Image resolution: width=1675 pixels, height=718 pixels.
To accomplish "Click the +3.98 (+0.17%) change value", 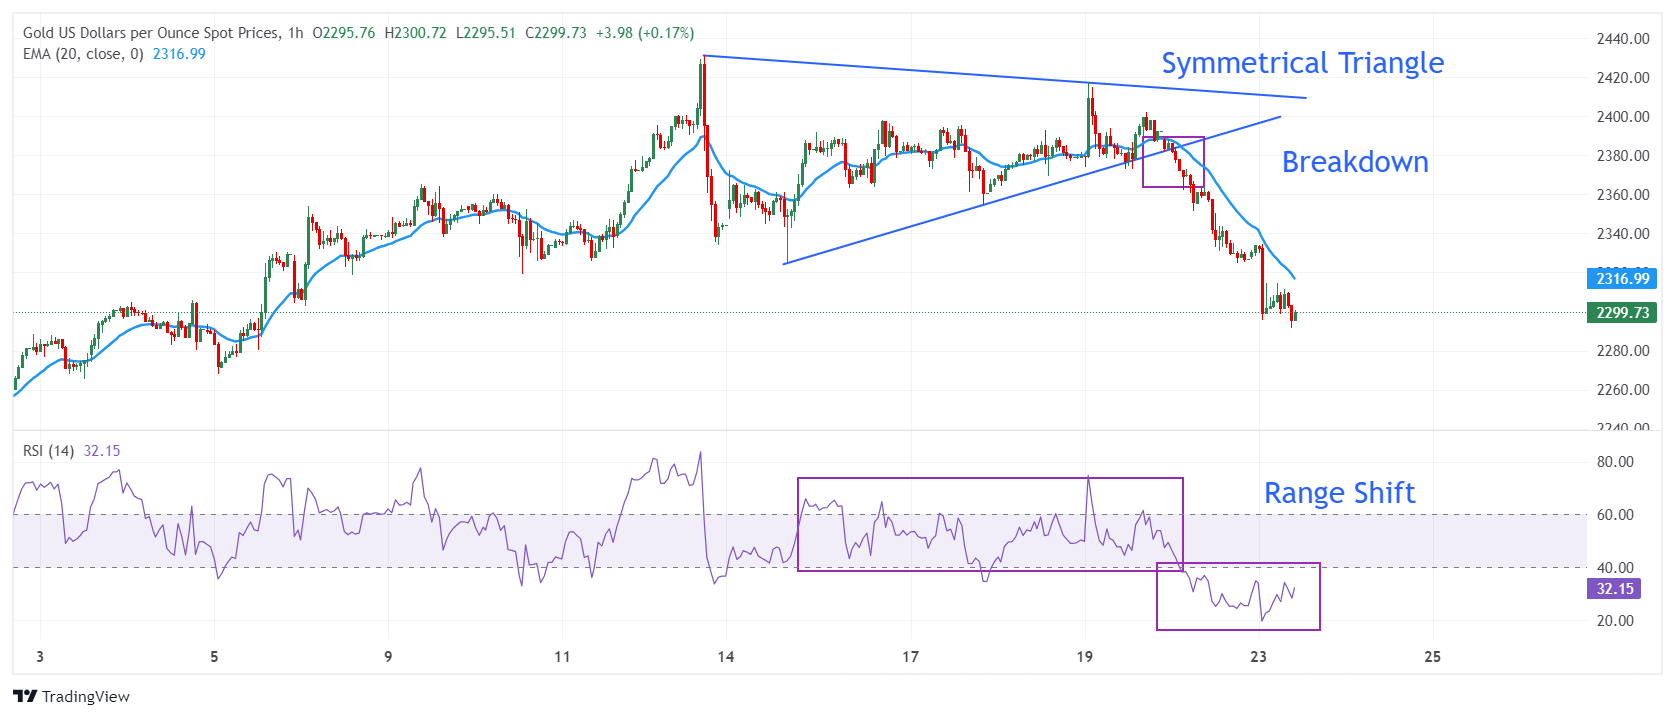I will pos(644,33).
